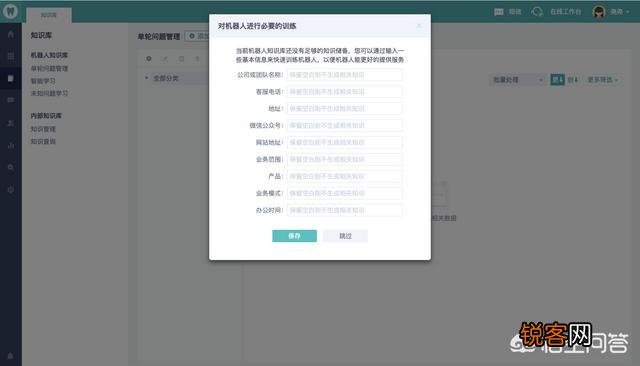Click the 机器人知识库 section heading
The width and height of the screenshot is (640, 366).
pos(49,55)
